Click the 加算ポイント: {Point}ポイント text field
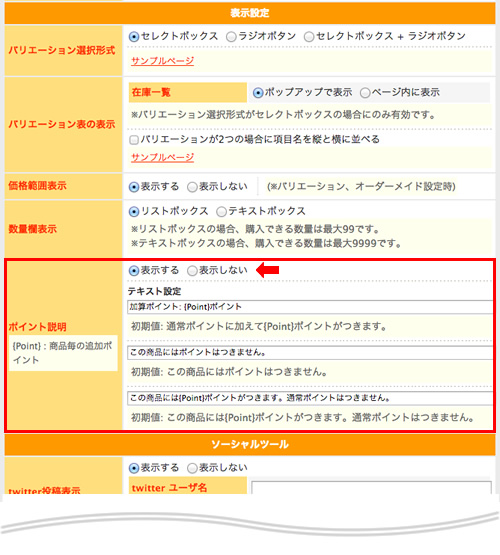 310,307
